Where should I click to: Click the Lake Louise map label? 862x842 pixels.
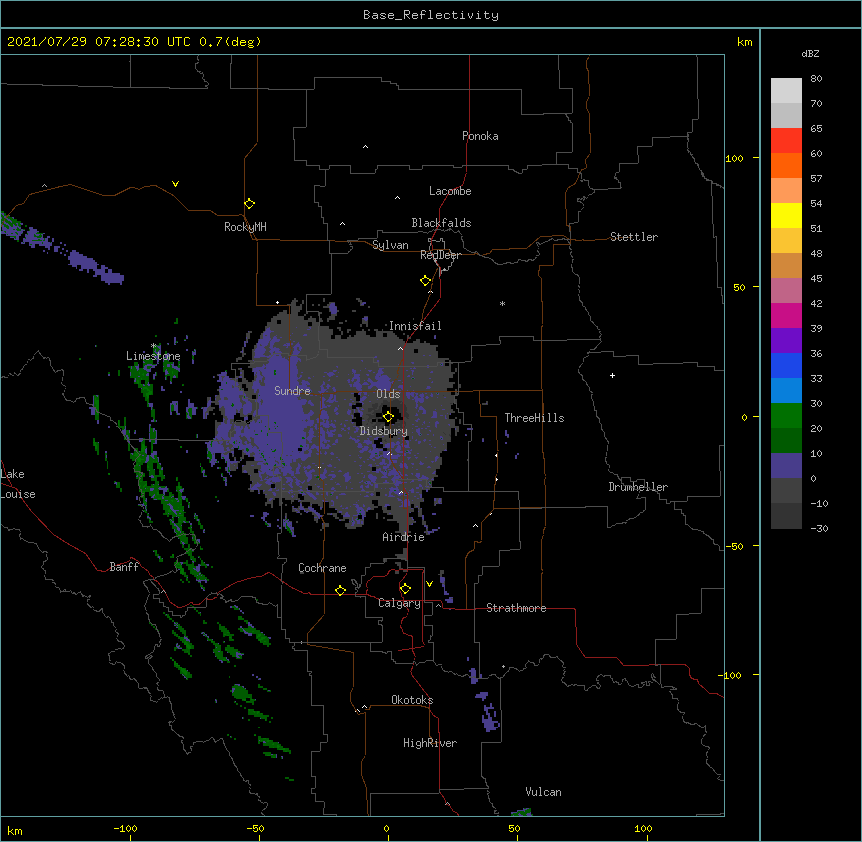click(x=18, y=484)
